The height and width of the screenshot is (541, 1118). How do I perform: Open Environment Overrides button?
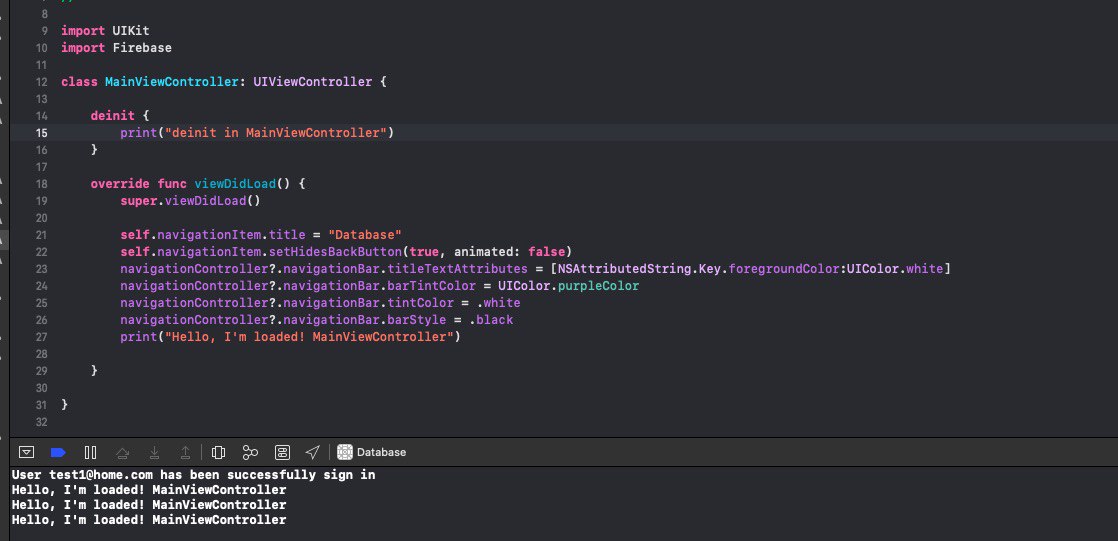[x=282, y=452]
